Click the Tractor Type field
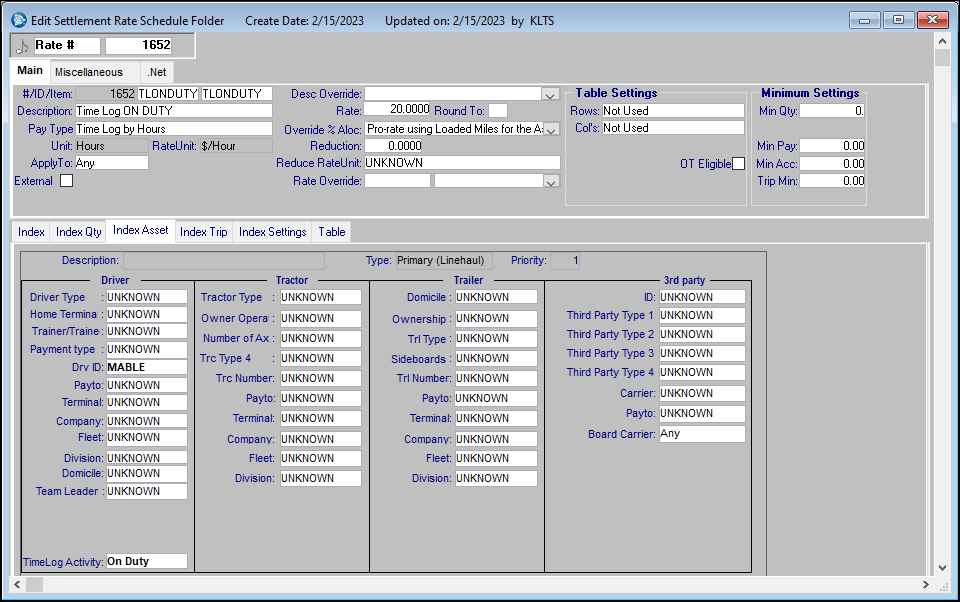960x602 pixels. (x=321, y=297)
